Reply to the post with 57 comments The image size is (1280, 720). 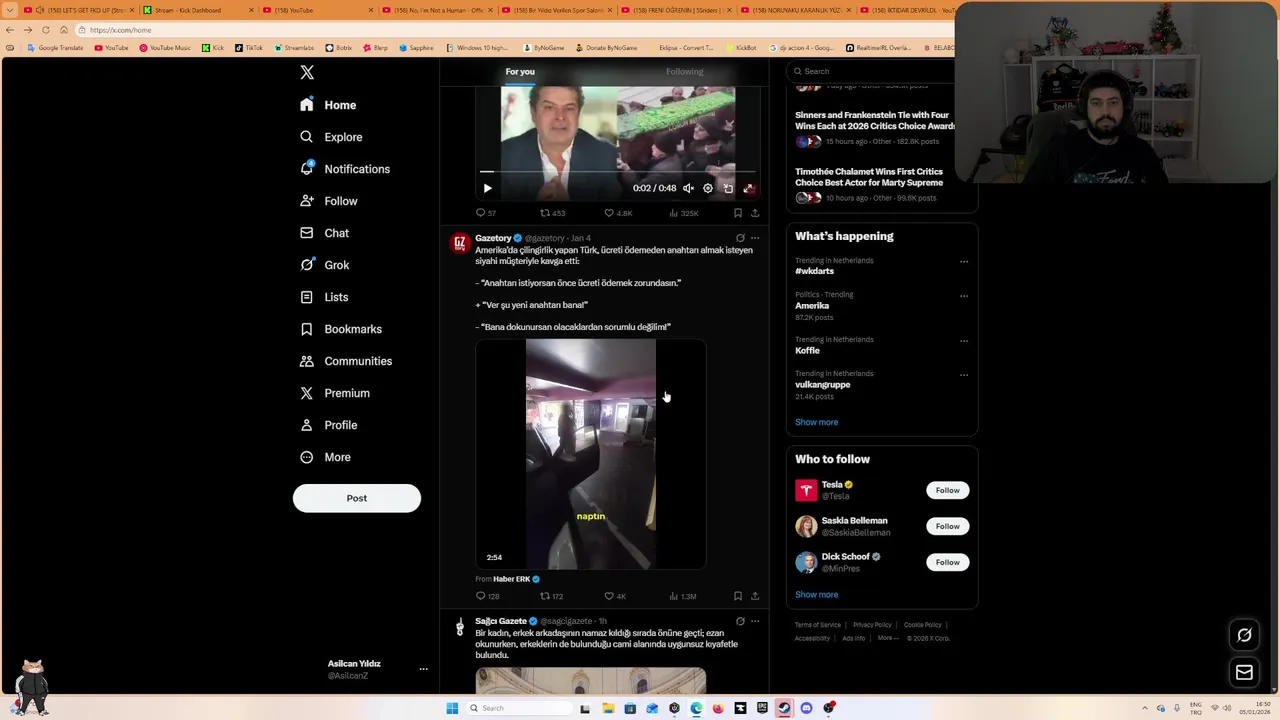tap(486, 213)
